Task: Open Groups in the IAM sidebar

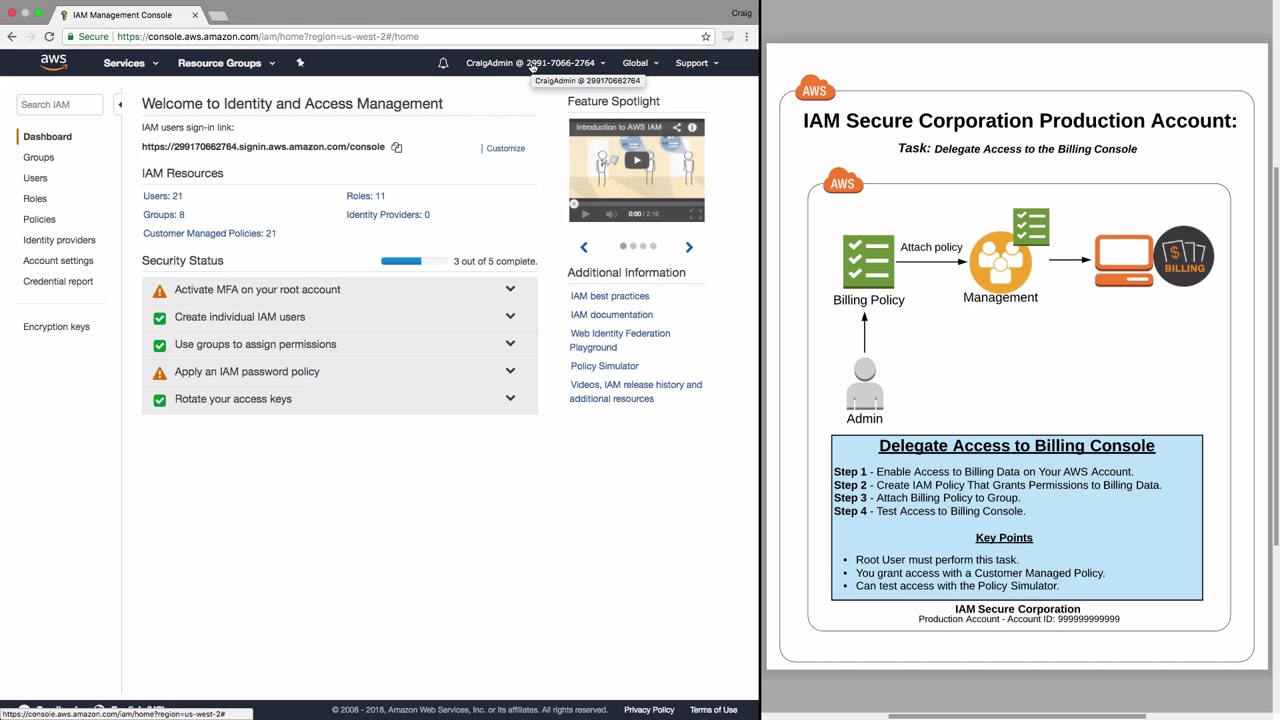Action: (x=38, y=158)
